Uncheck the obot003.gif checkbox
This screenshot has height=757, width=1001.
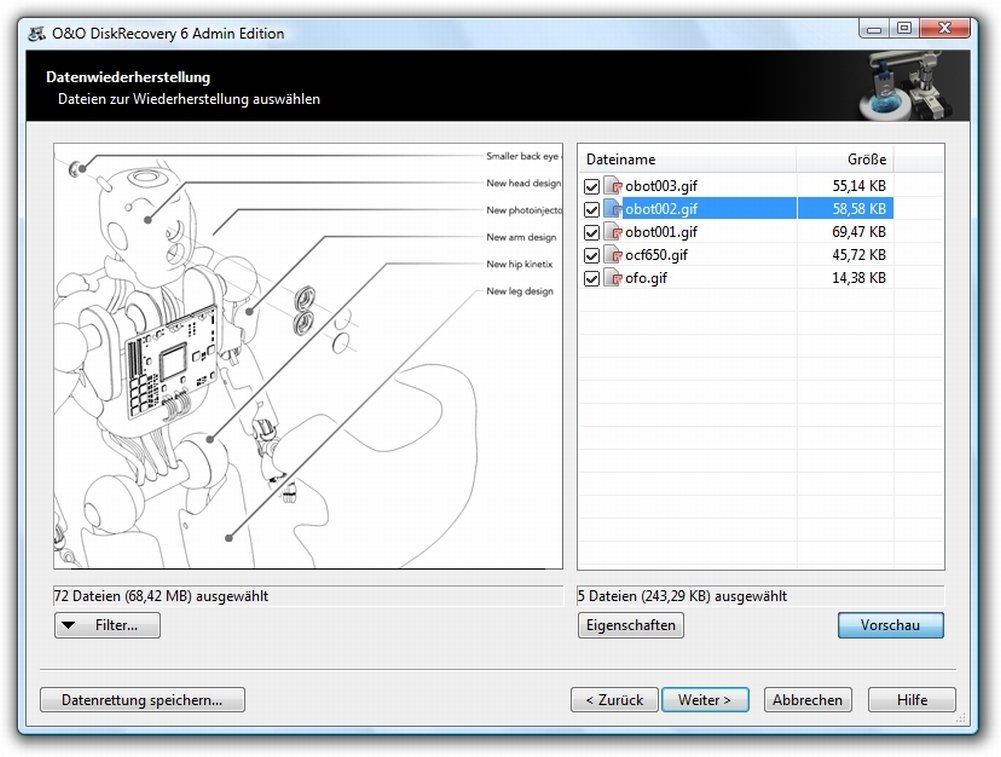(x=591, y=186)
